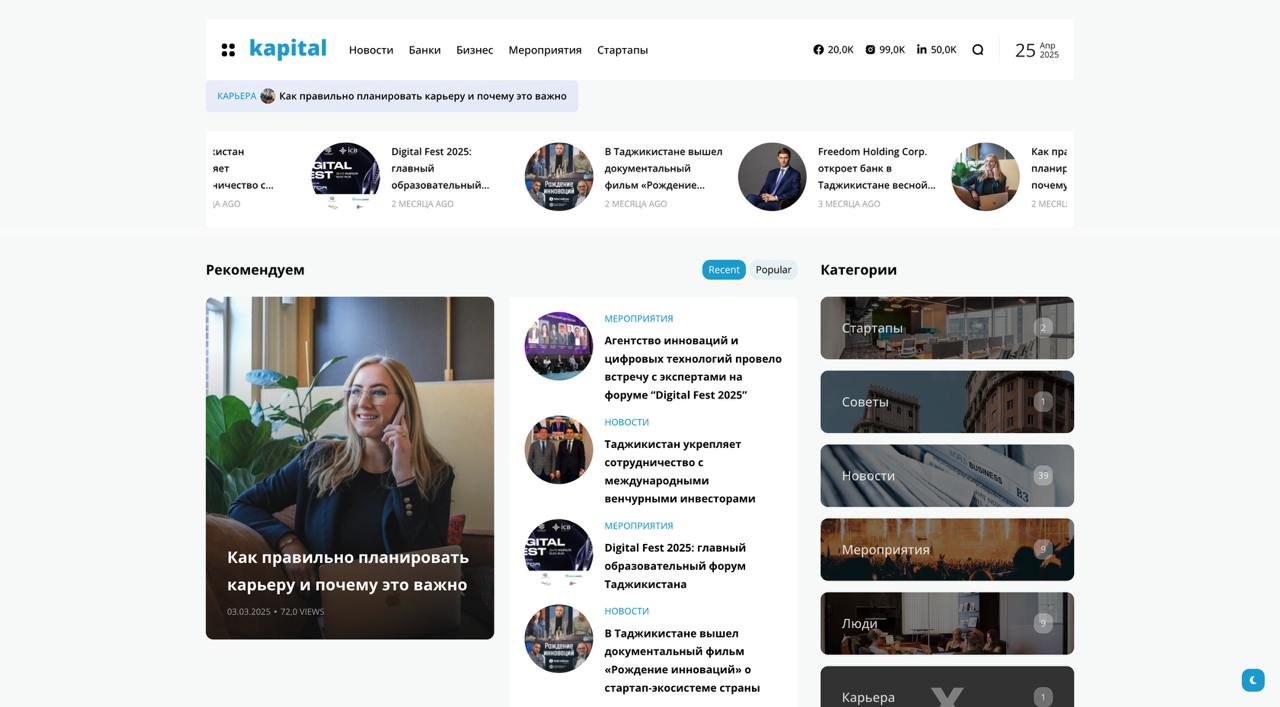Click the LinkedIn icon in the header
This screenshot has width=1280, height=707.
click(x=921, y=48)
